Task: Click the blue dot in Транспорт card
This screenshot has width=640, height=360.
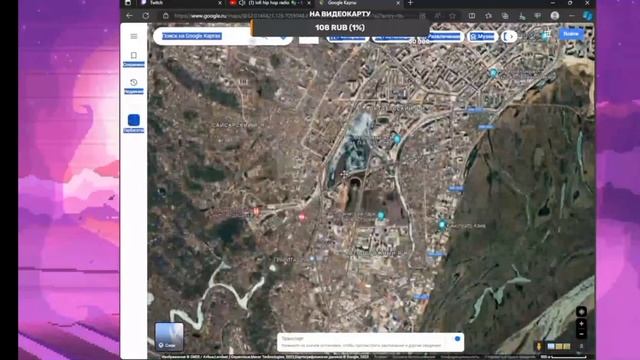Action: 457,338
